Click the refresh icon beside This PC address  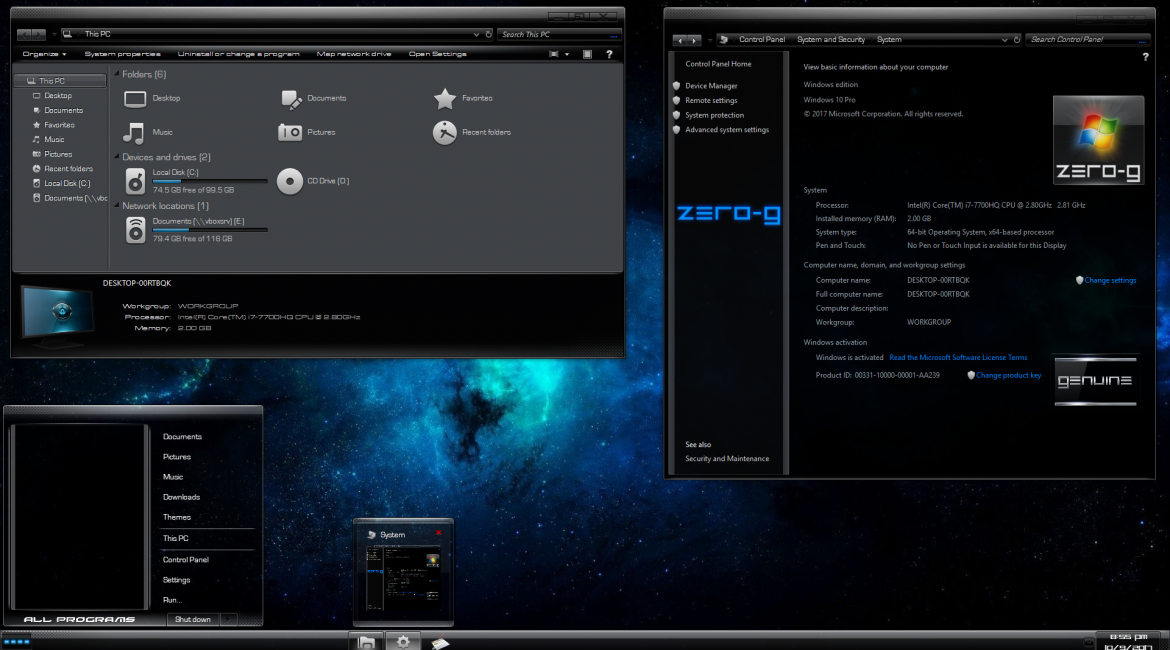[489, 34]
